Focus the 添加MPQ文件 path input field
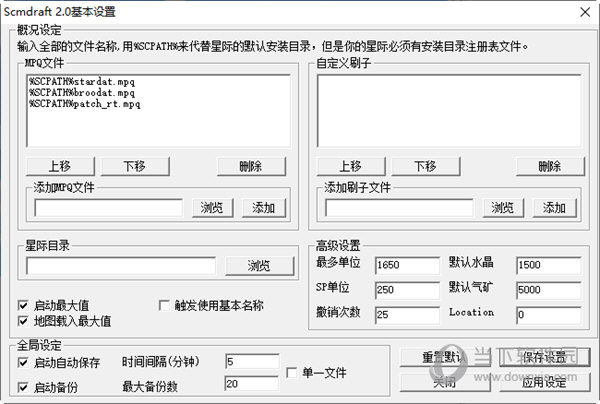Image resolution: width=600 pixels, height=404 pixels. (108, 208)
